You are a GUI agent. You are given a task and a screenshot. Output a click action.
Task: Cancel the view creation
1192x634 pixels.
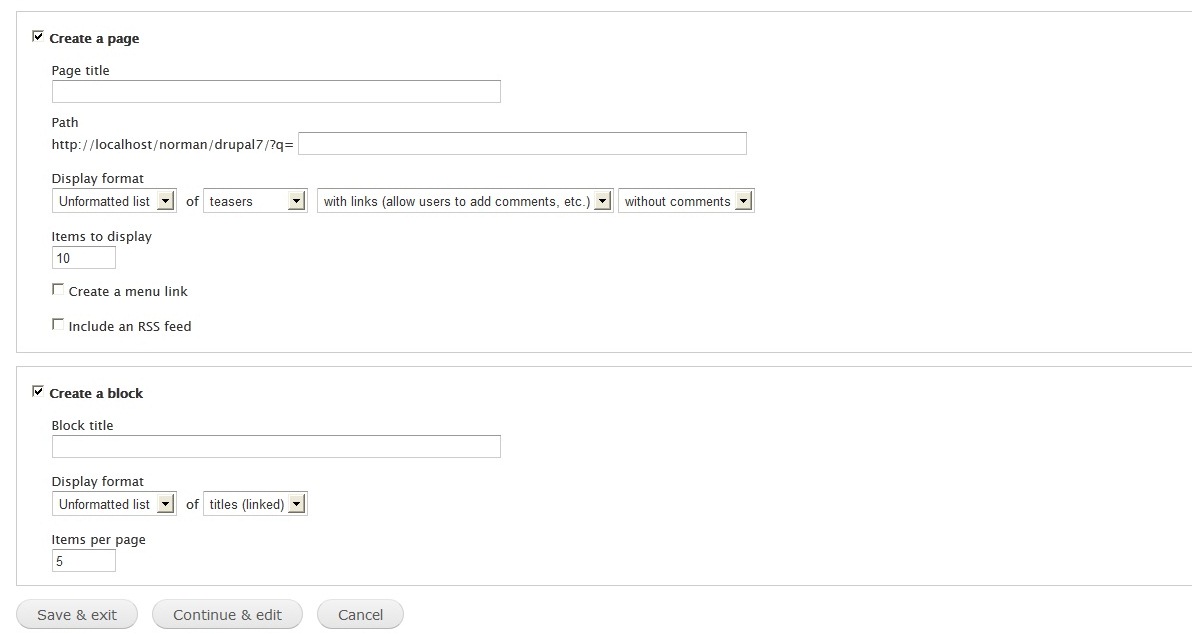click(360, 614)
